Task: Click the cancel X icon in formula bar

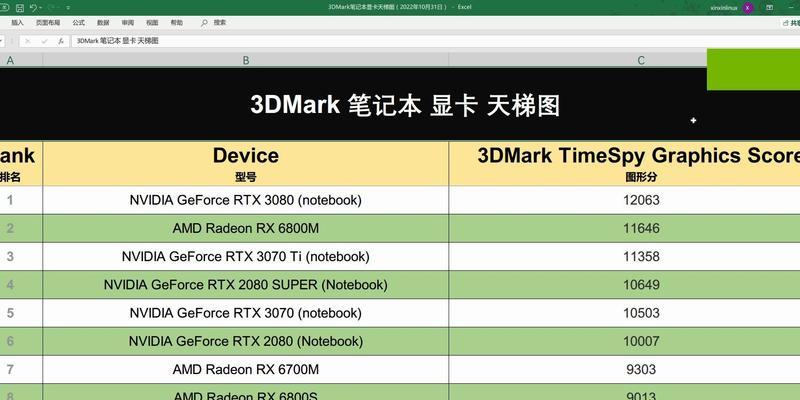Action: tap(28, 41)
